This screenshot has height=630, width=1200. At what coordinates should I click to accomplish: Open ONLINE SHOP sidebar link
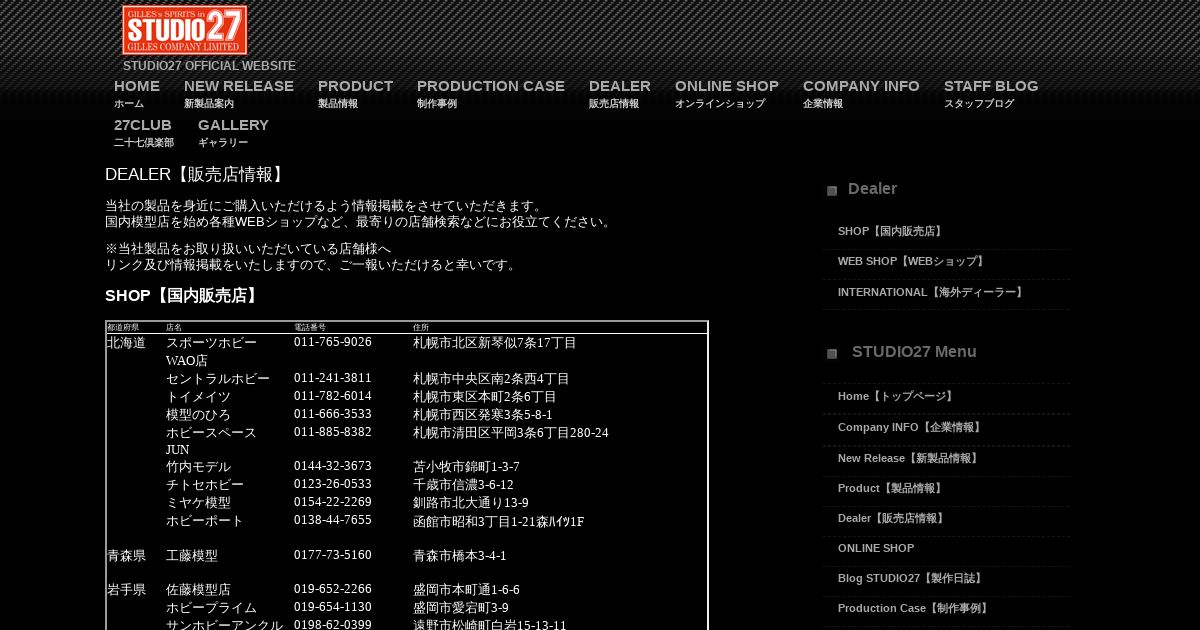pos(876,548)
